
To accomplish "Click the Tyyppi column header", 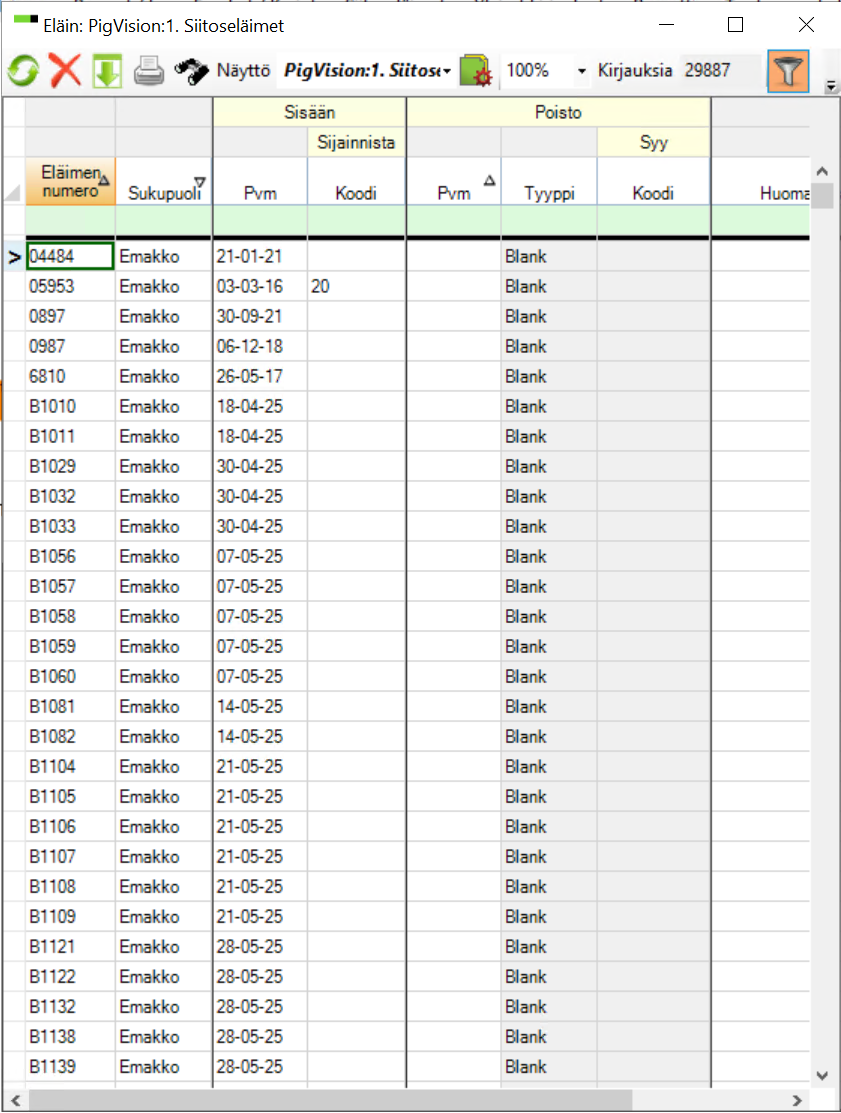I will (549, 182).
